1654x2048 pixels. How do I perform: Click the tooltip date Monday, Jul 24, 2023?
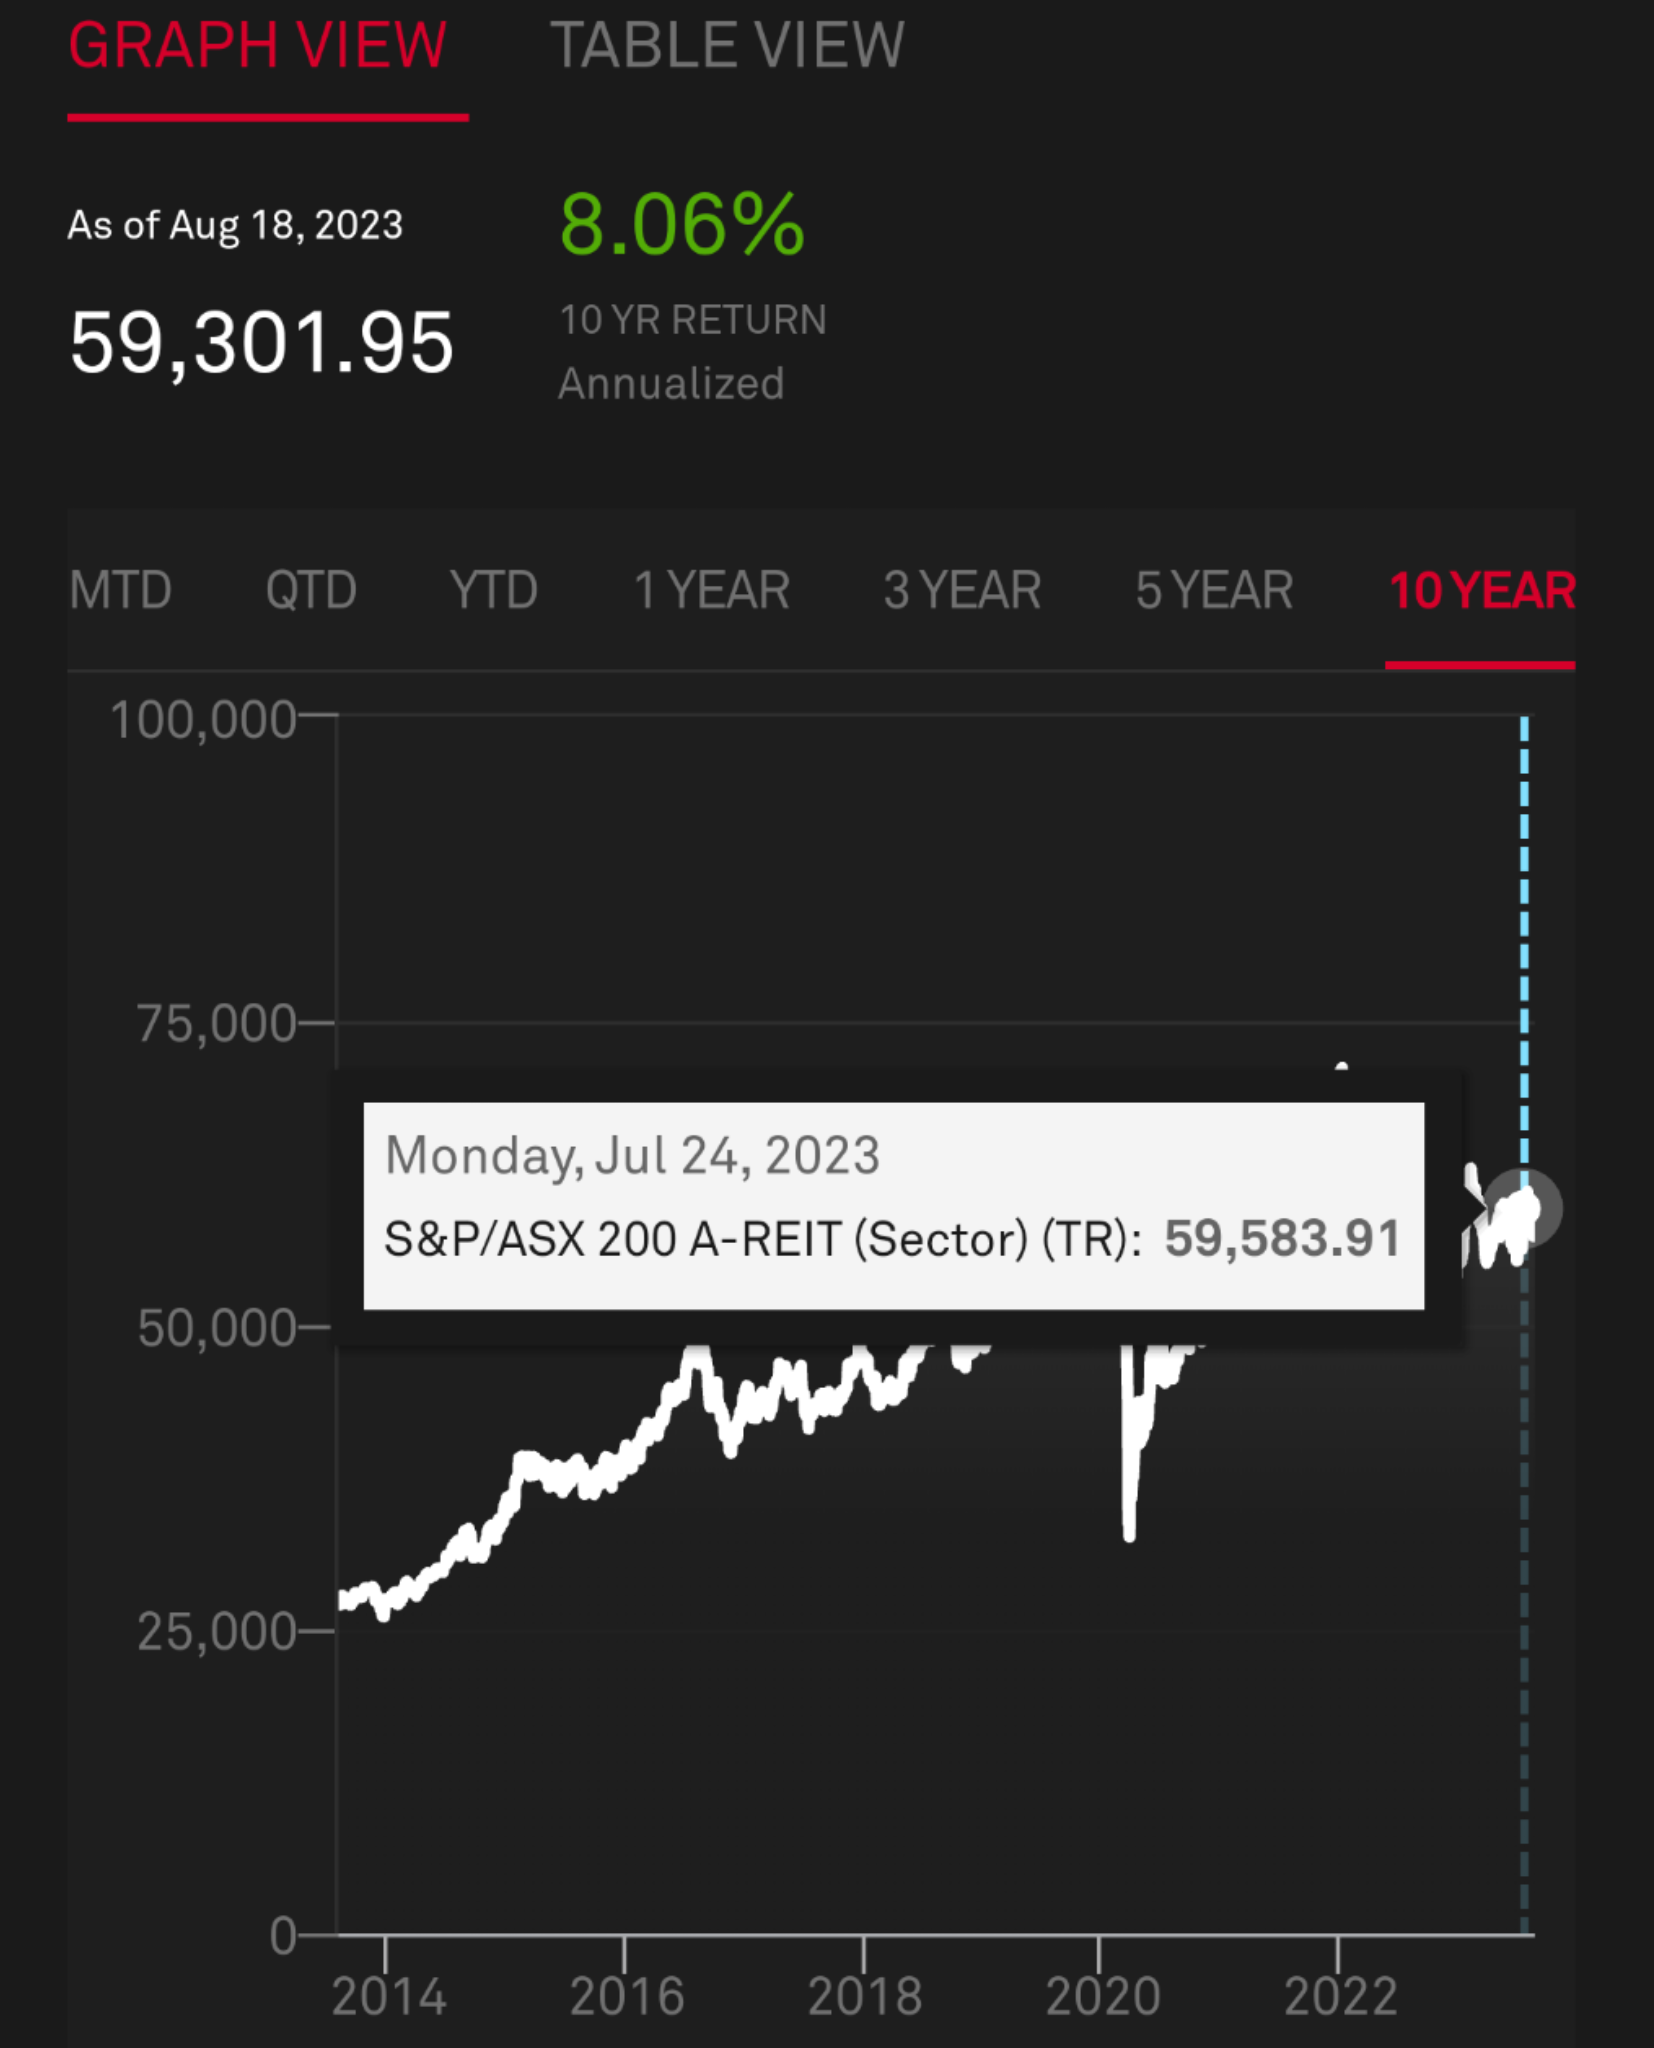(x=632, y=1156)
